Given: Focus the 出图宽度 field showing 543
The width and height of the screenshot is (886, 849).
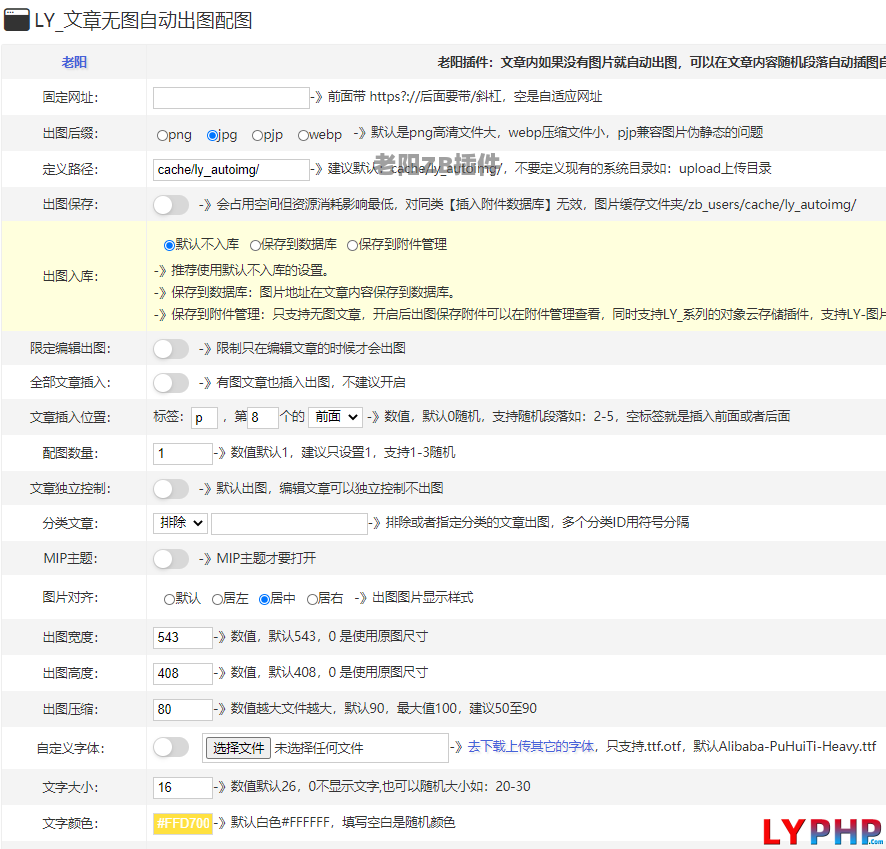Looking at the screenshot, I should point(183,638).
